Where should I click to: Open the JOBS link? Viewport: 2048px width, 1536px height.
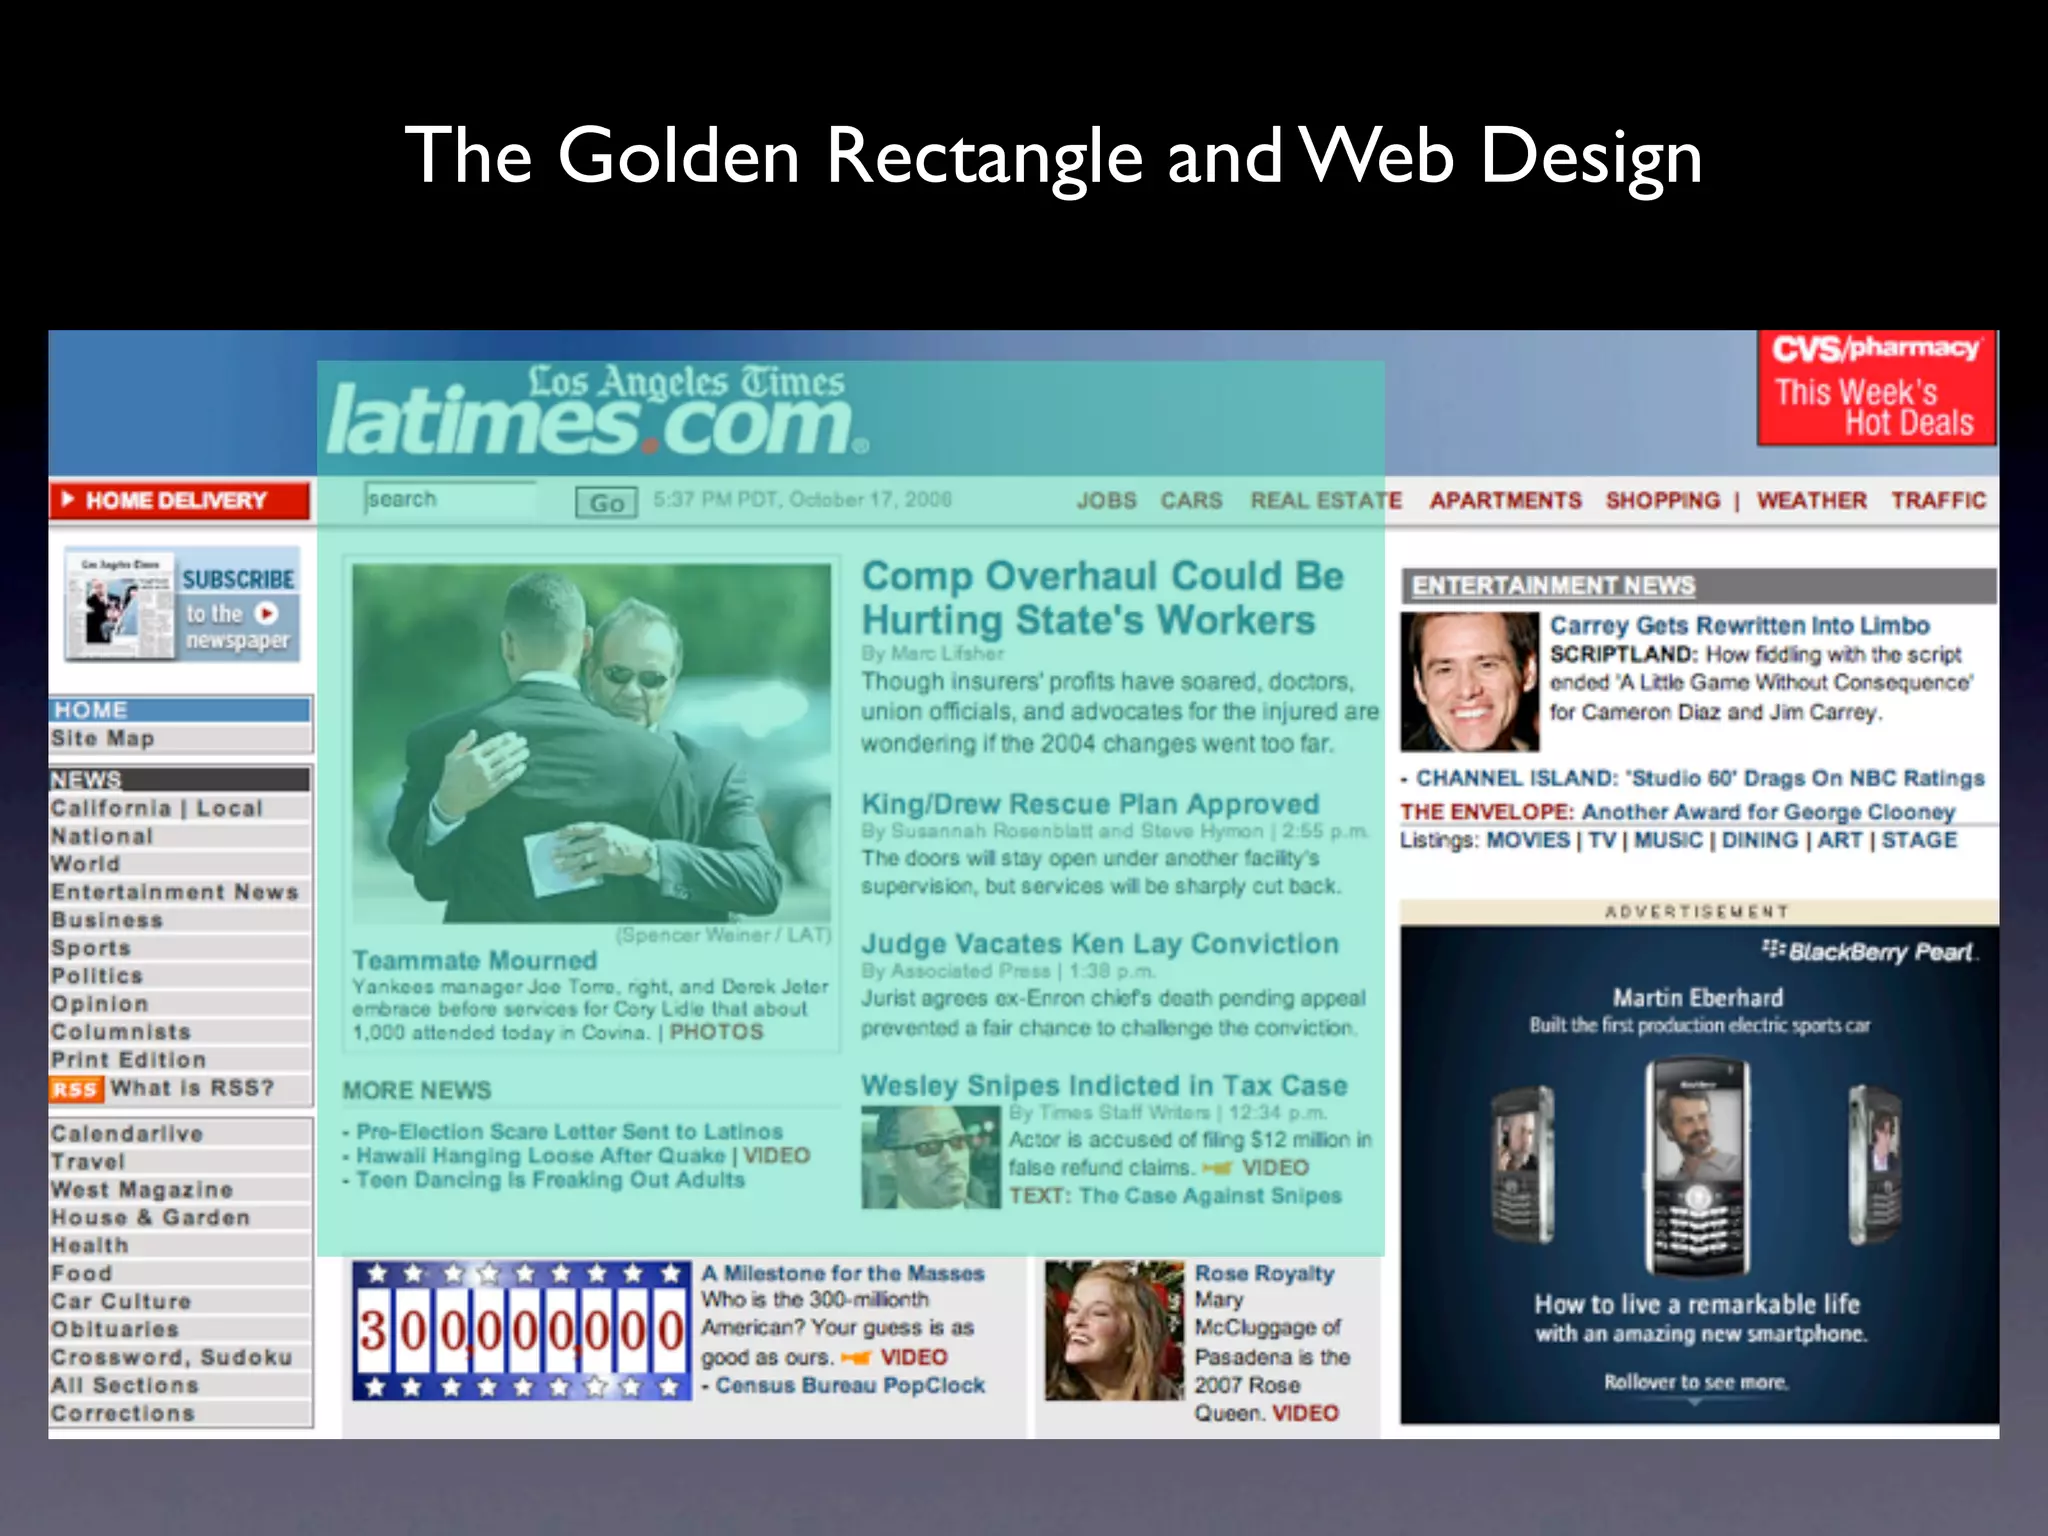pyautogui.click(x=1106, y=500)
